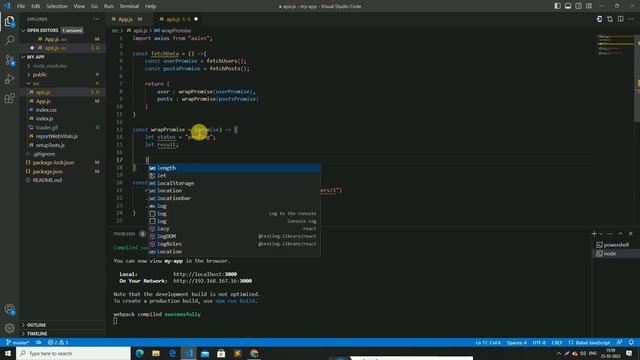
Task: Open App.js in the src file tree
Action: point(43,101)
